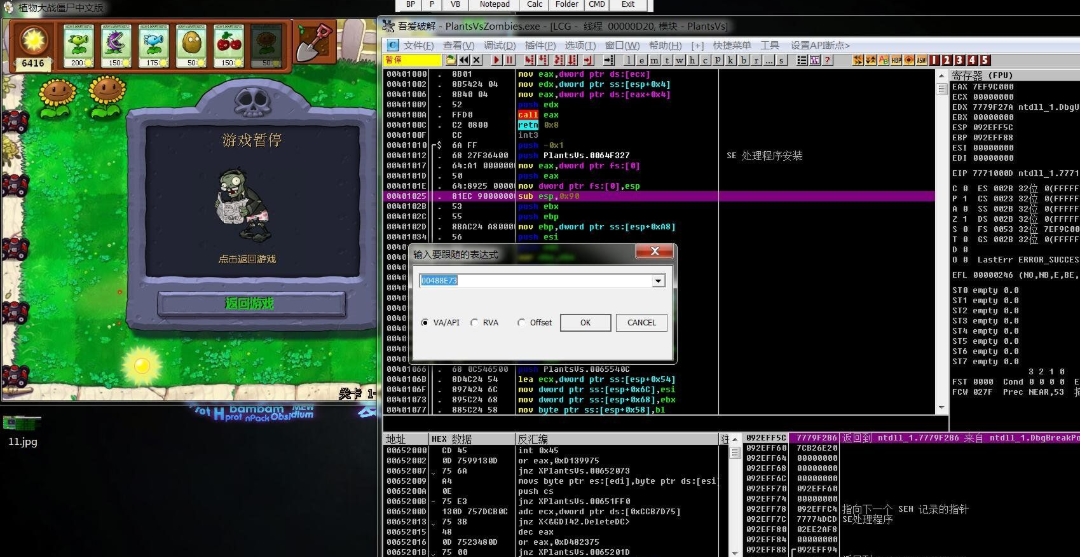The height and width of the screenshot is (557, 1081).
Task: Open the 11.jpg desktop file
Action: (23, 431)
